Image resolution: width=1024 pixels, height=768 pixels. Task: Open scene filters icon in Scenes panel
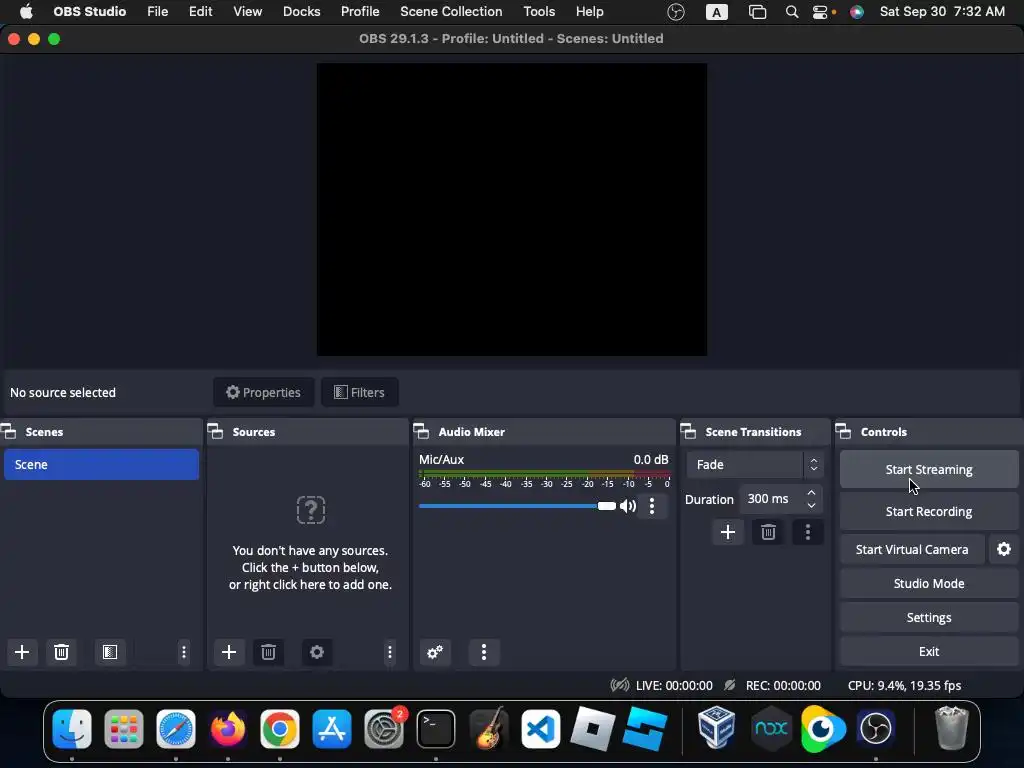(x=110, y=652)
